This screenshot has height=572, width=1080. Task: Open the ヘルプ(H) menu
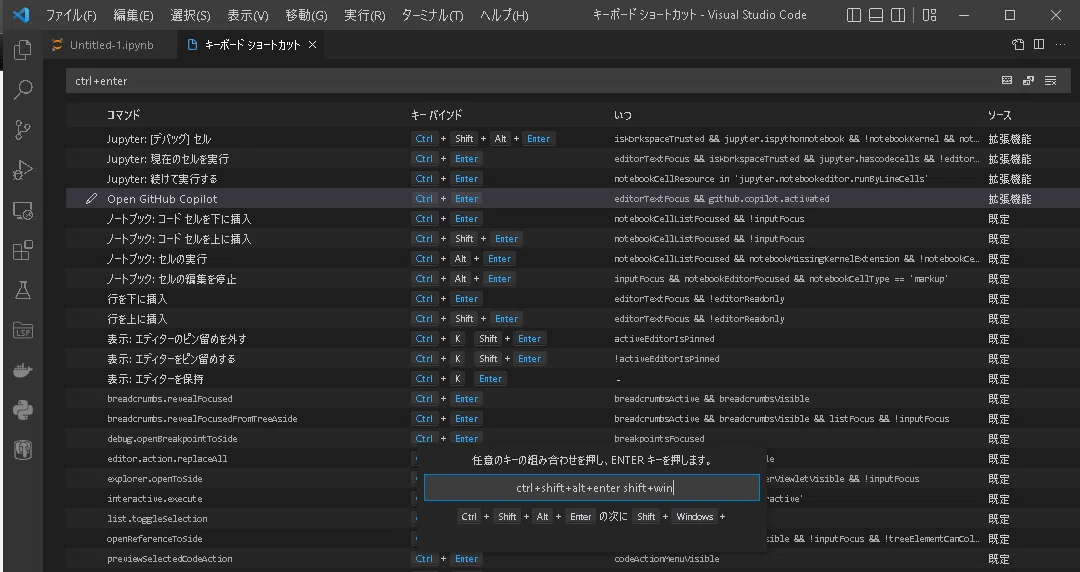pos(504,15)
